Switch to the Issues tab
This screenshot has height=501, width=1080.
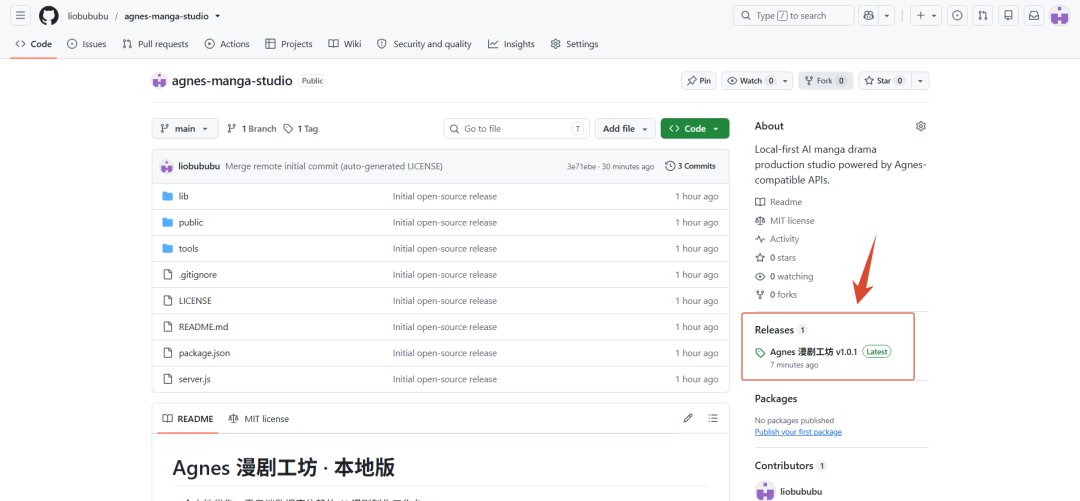pos(87,44)
